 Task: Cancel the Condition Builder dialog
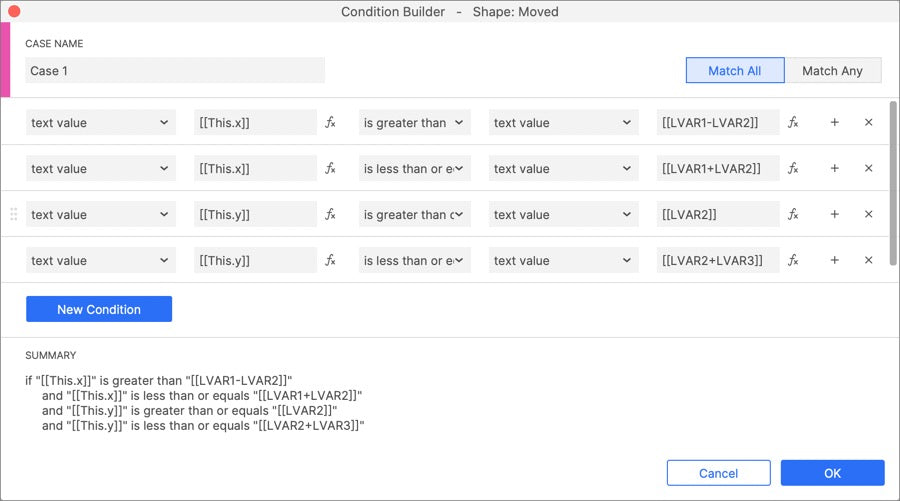click(x=718, y=473)
